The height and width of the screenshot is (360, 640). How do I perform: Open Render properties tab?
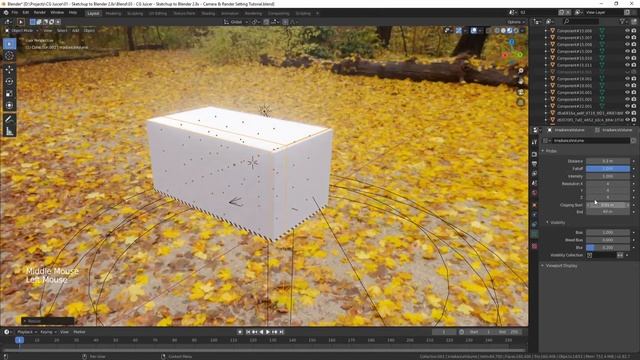click(534, 154)
